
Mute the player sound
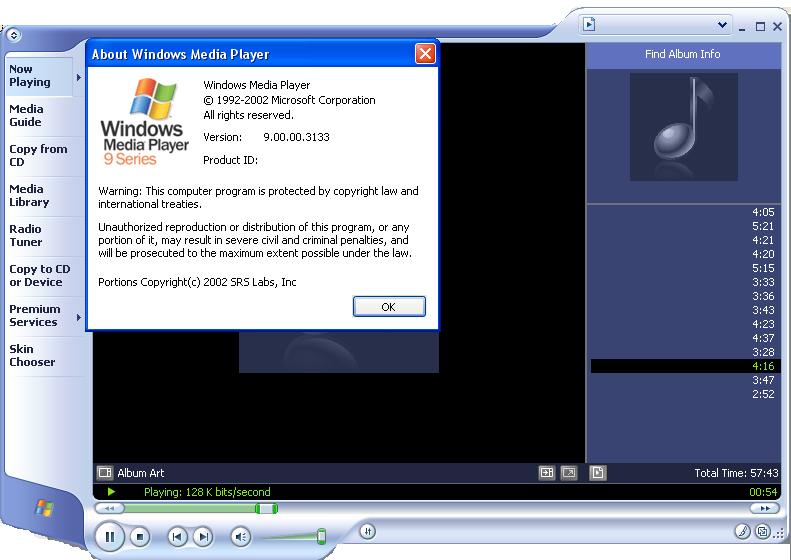241,537
